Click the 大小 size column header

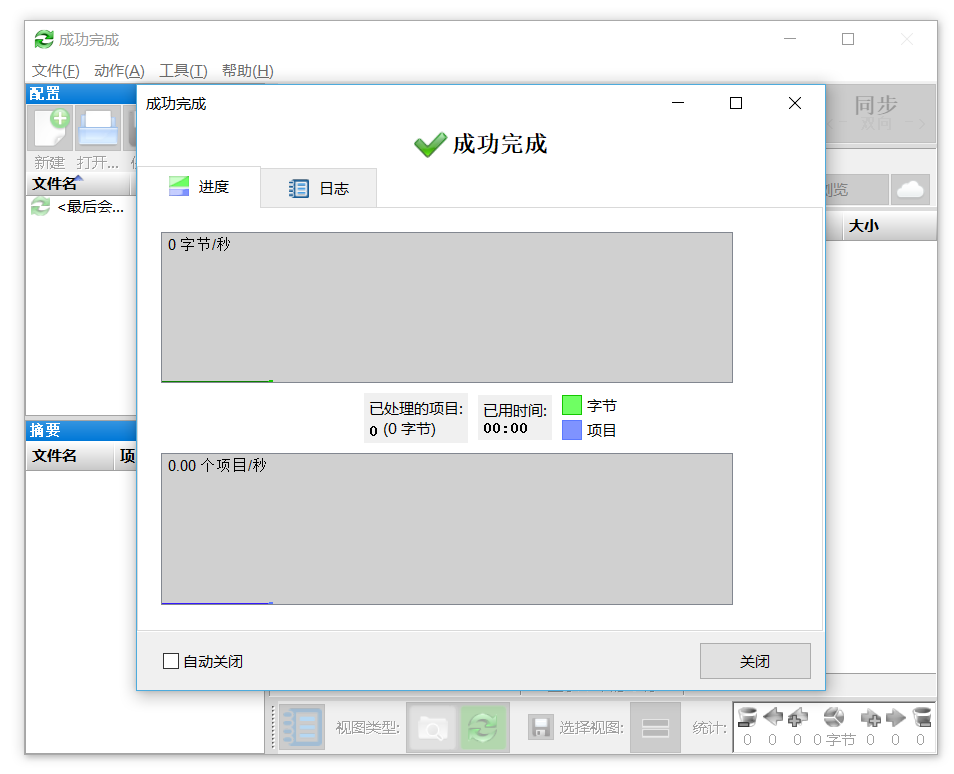click(889, 226)
